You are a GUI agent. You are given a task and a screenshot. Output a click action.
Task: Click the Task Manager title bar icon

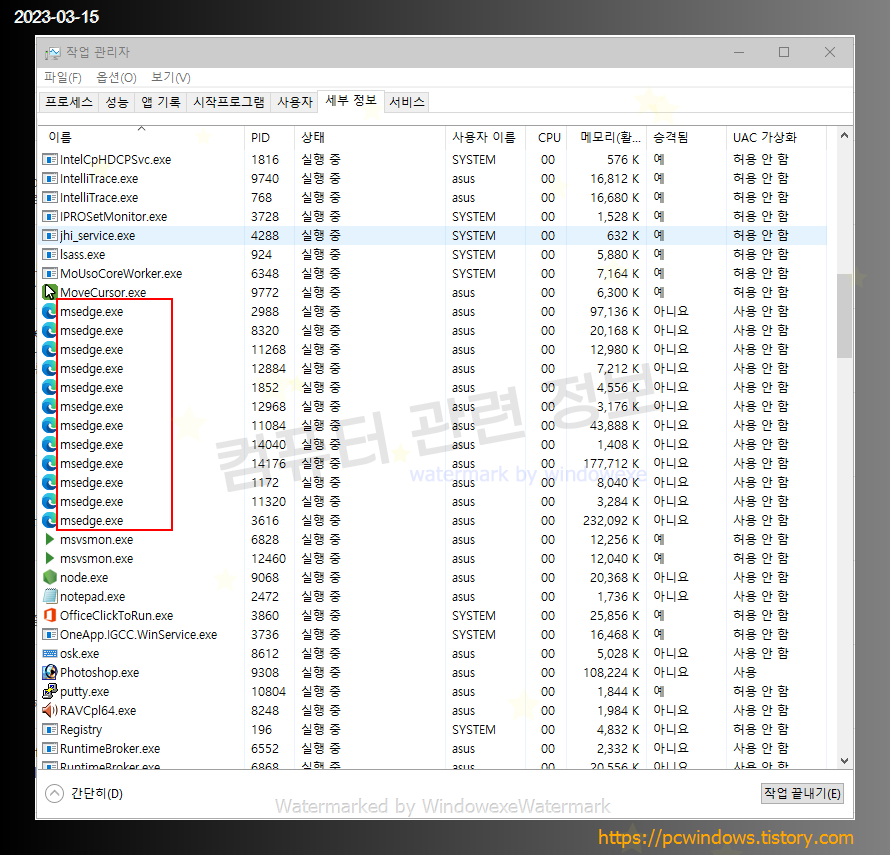[x=53, y=53]
